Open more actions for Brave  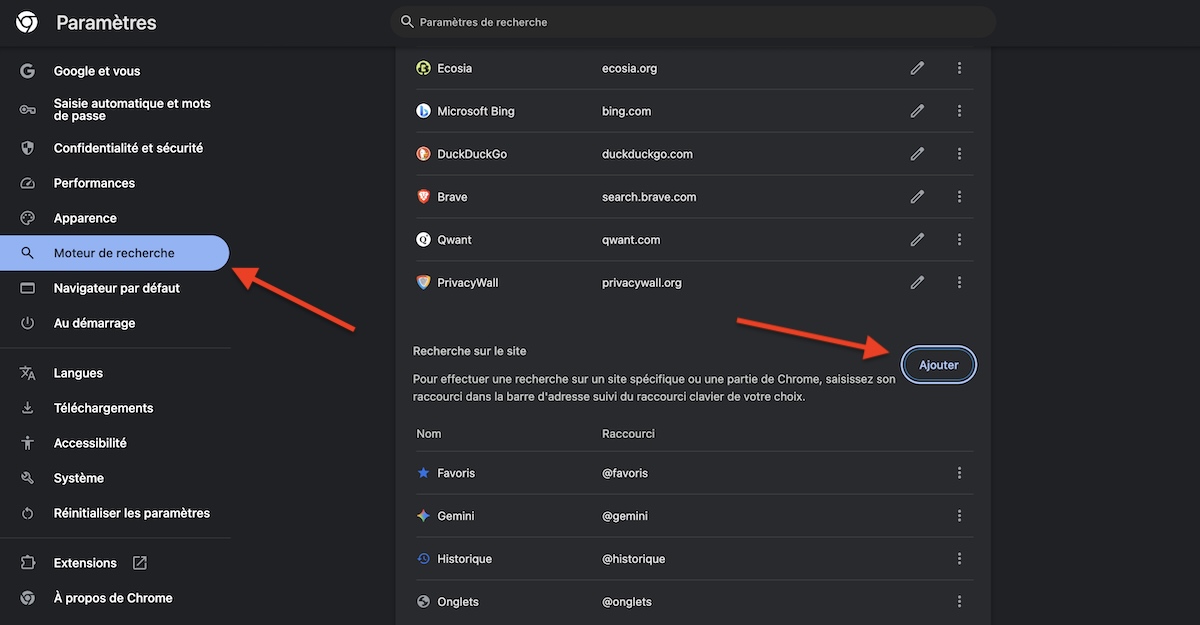click(959, 197)
